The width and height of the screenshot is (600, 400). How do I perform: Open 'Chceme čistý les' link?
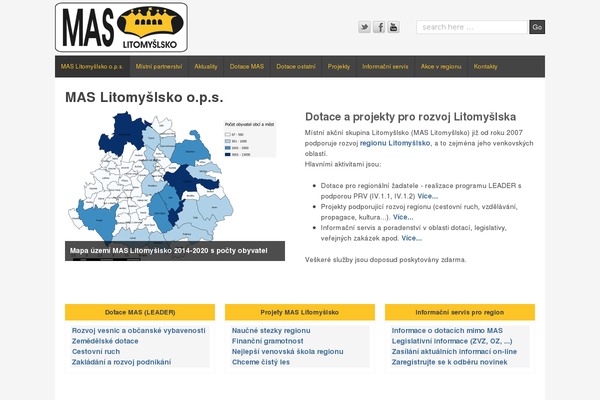(x=261, y=362)
